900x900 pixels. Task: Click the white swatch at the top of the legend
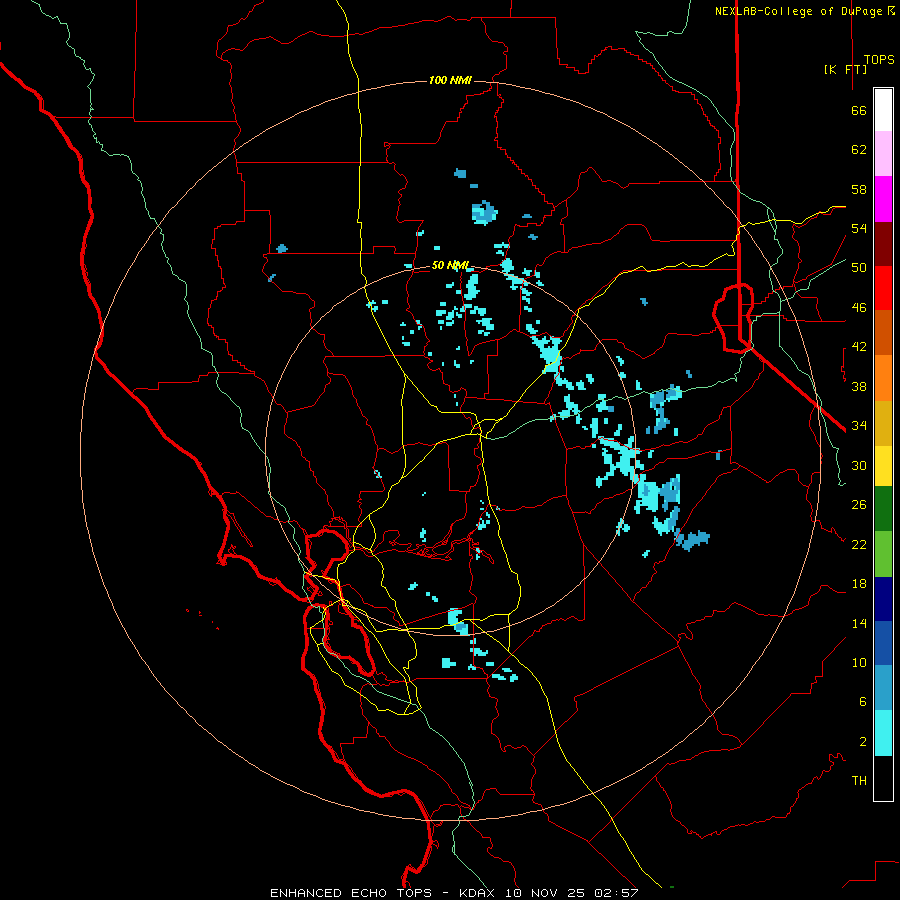tap(883, 110)
